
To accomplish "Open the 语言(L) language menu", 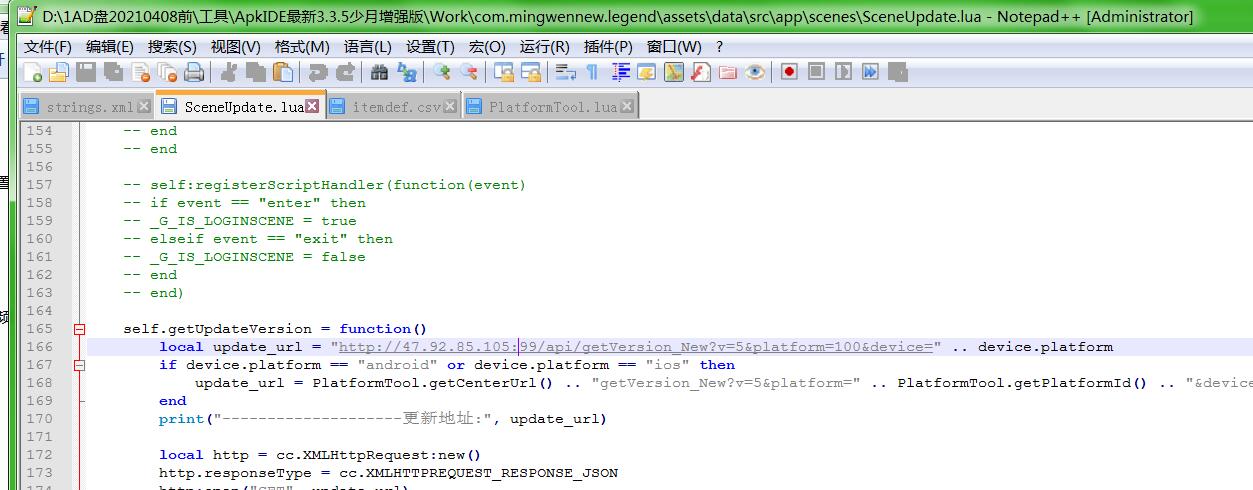I will pyautogui.click(x=367, y=47).
